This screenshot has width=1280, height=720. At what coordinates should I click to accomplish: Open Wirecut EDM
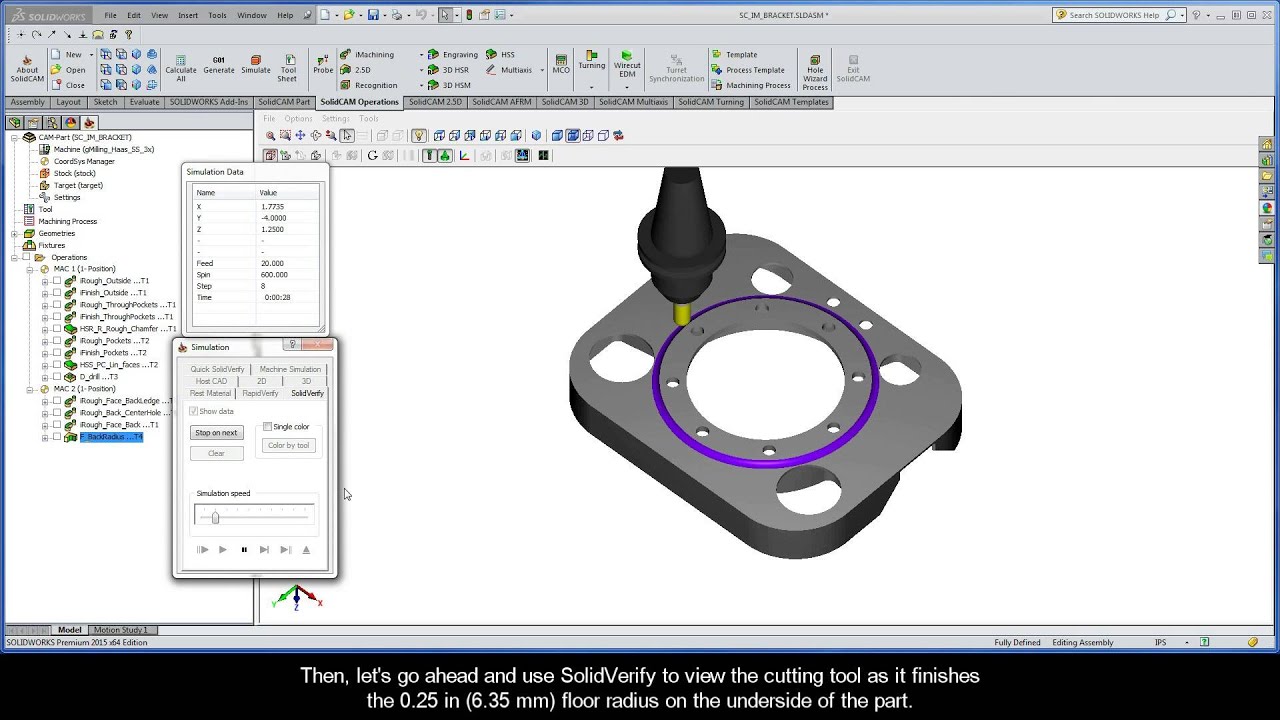[627, 64]
